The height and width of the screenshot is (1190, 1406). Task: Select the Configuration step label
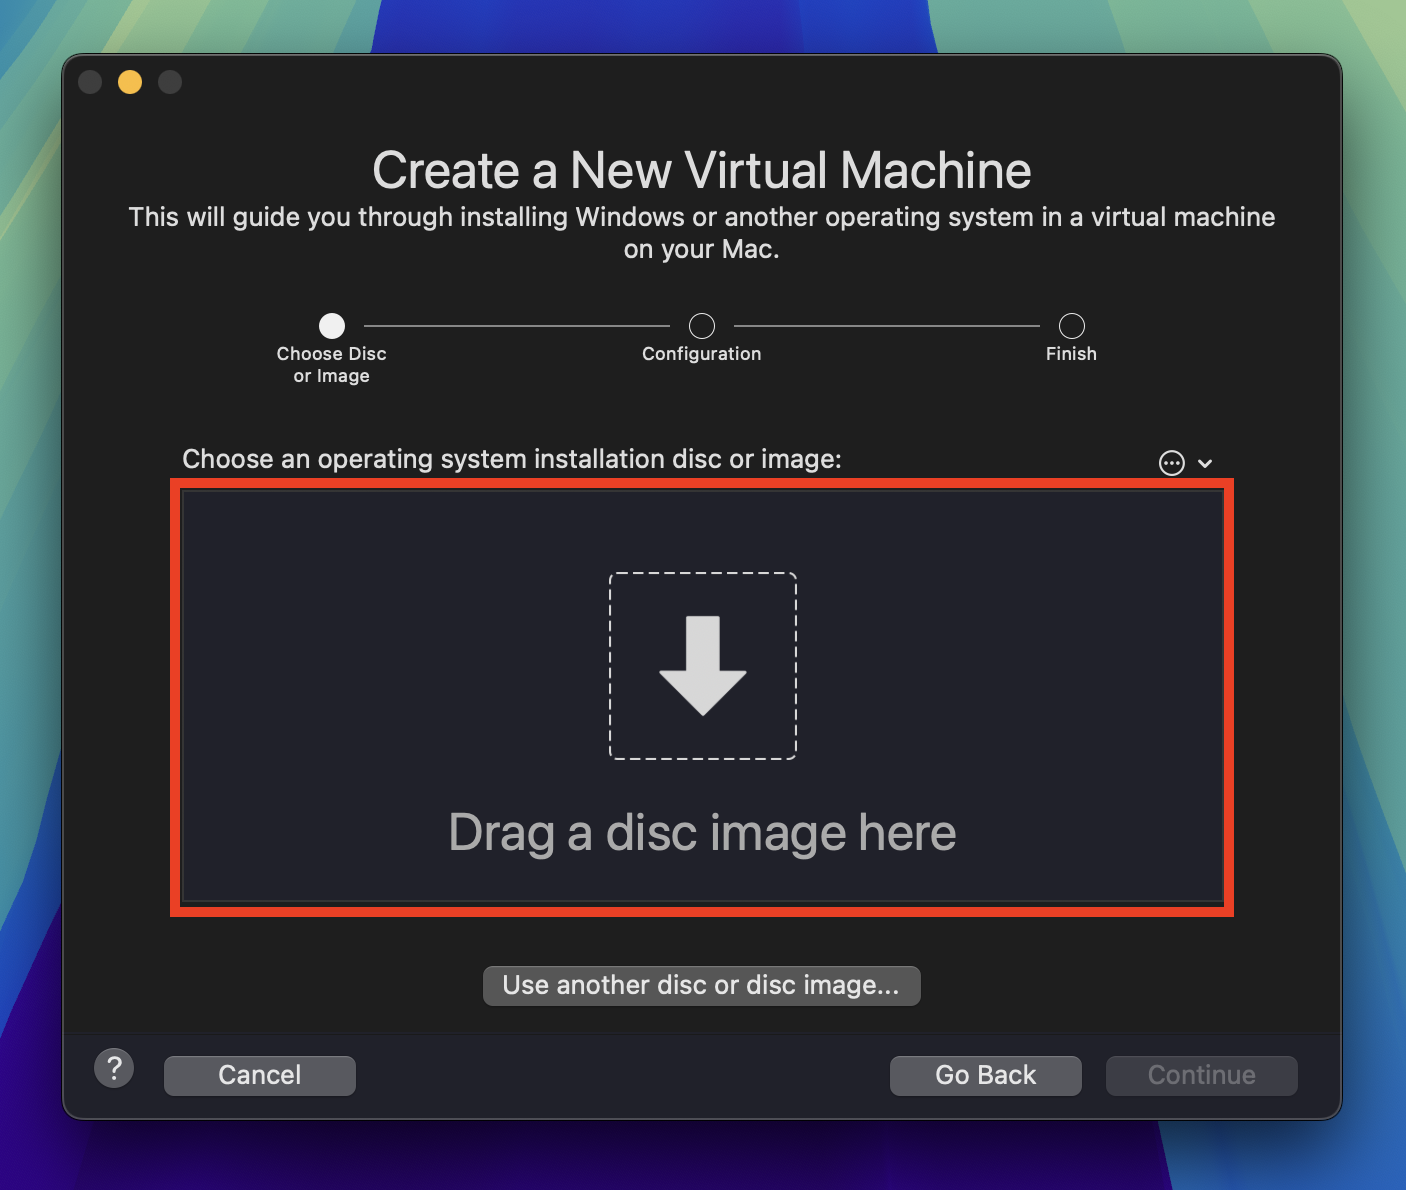pyautogui.click(x=701, y=353)
